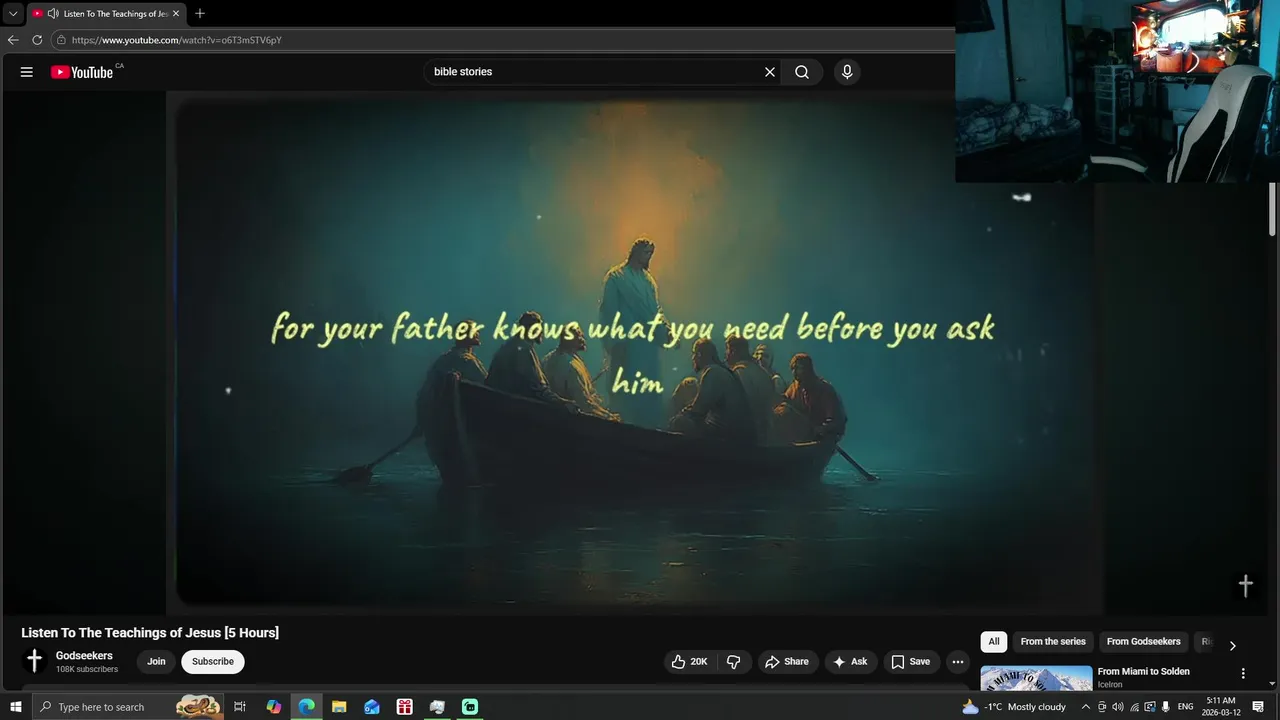Open the weather widget showing -1°C
Image resolution: width=1280 pixels, height=720 pixels.
(x=1014, y=707)
